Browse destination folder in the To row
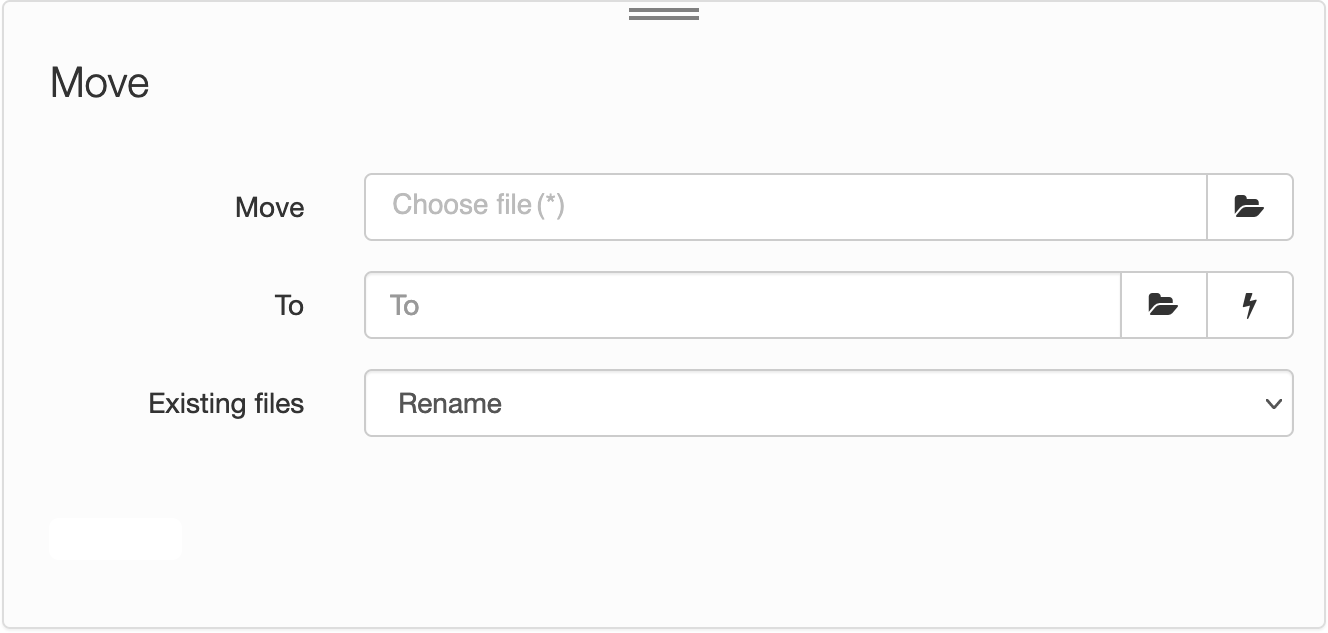Image resolution: width=1328 pixels, height=633 pixels. coord(1164,305)
